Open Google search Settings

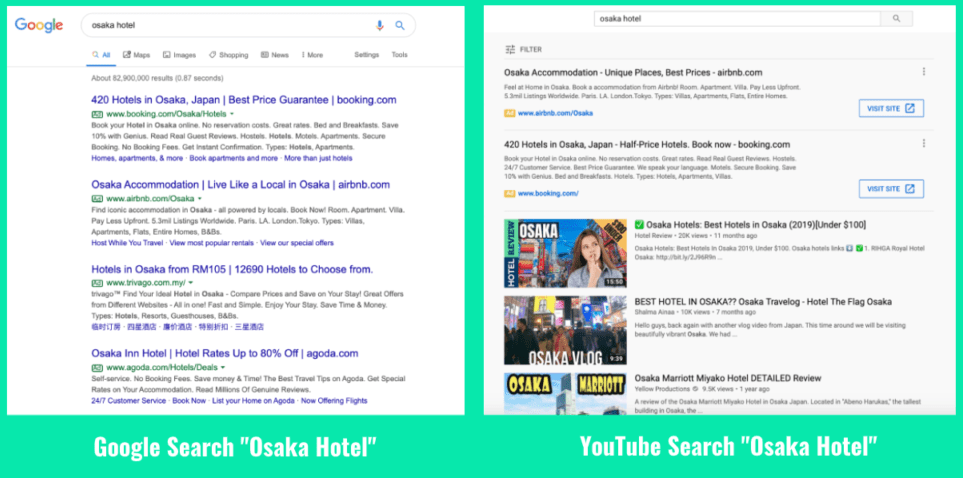(x=367, y=55)
